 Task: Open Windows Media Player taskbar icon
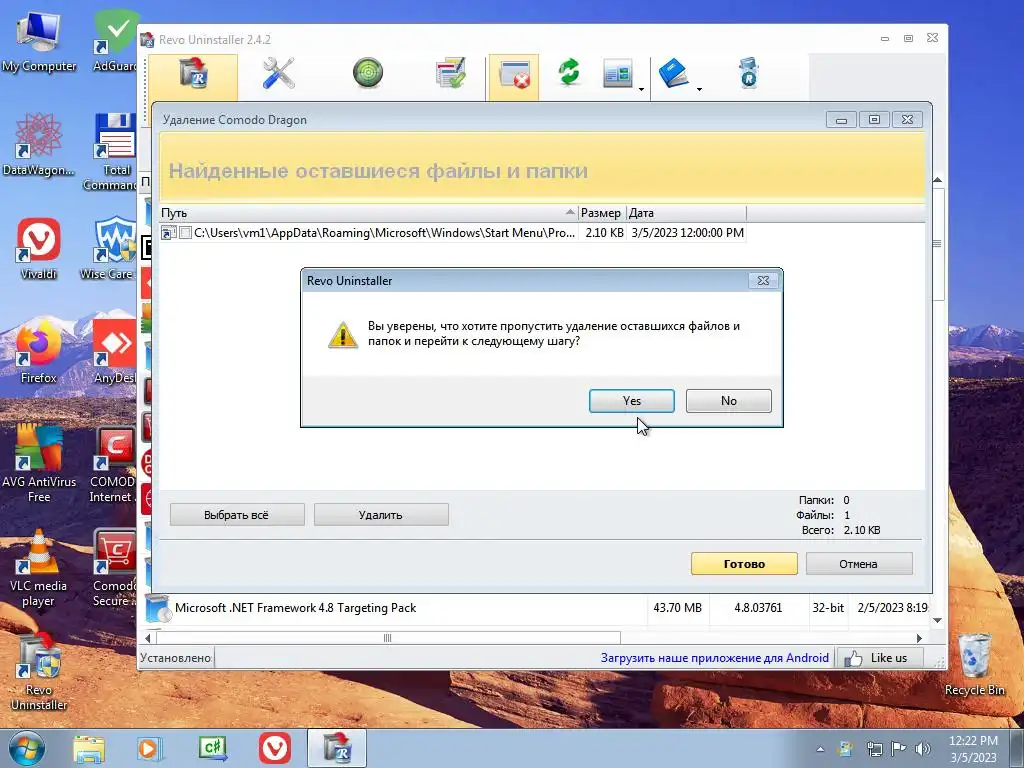(150, 748)
